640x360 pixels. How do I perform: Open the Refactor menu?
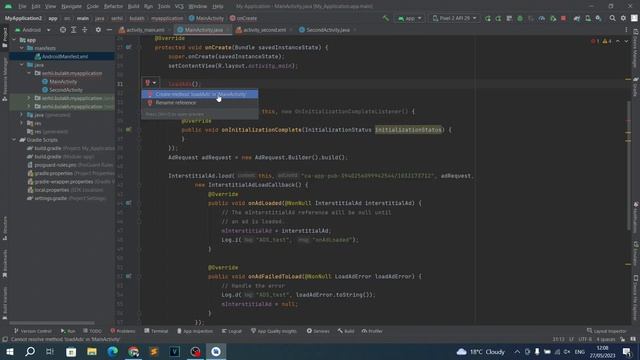click(x=113, y=6)
